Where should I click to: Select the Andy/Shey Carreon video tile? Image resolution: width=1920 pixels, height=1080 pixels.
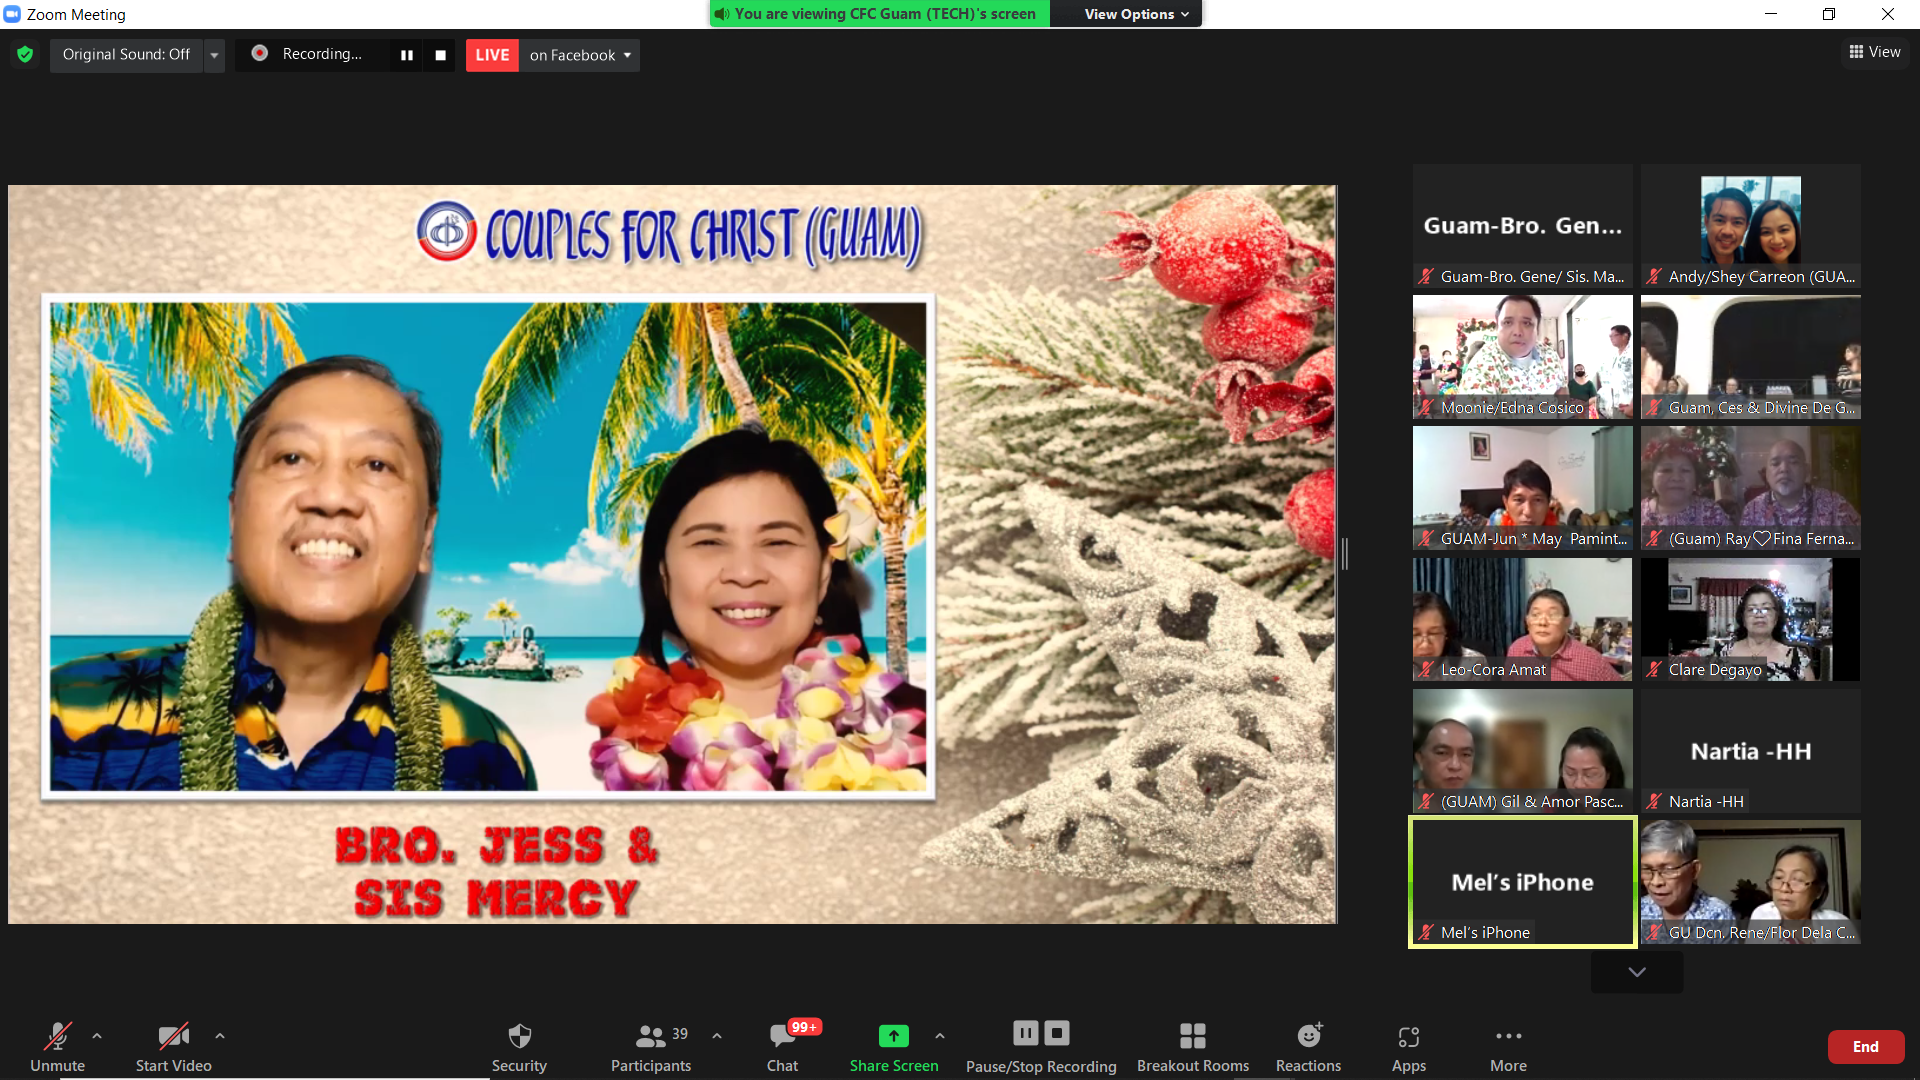tap(1751, 226)
